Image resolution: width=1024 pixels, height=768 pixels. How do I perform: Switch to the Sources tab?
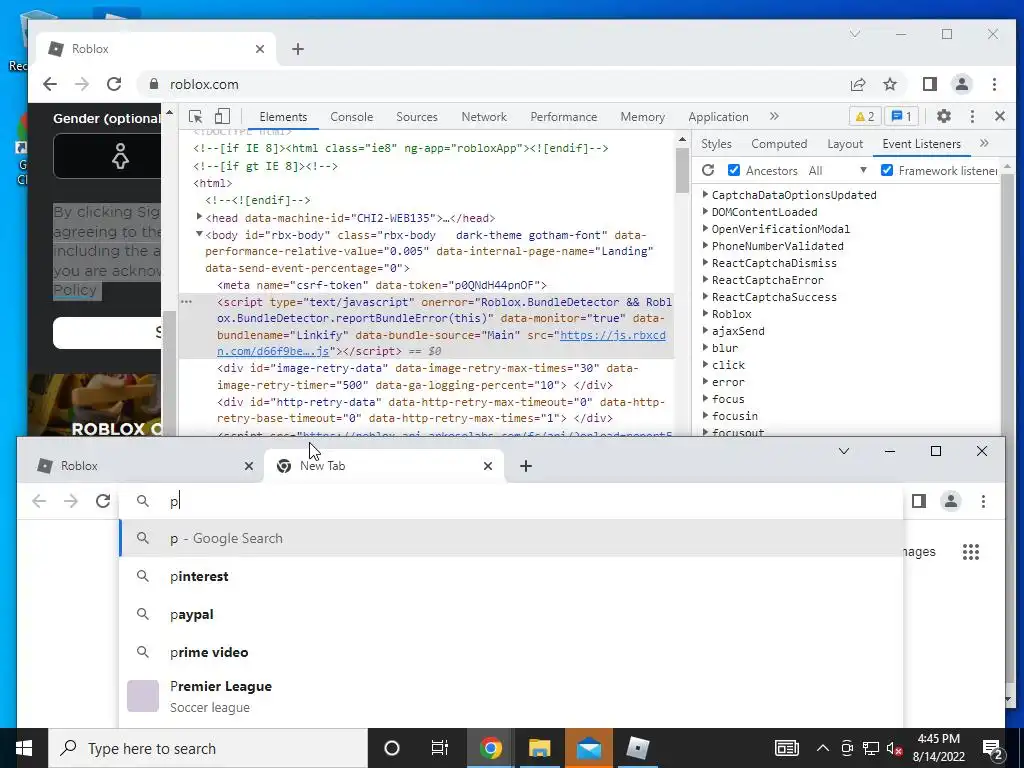[417, 117]
